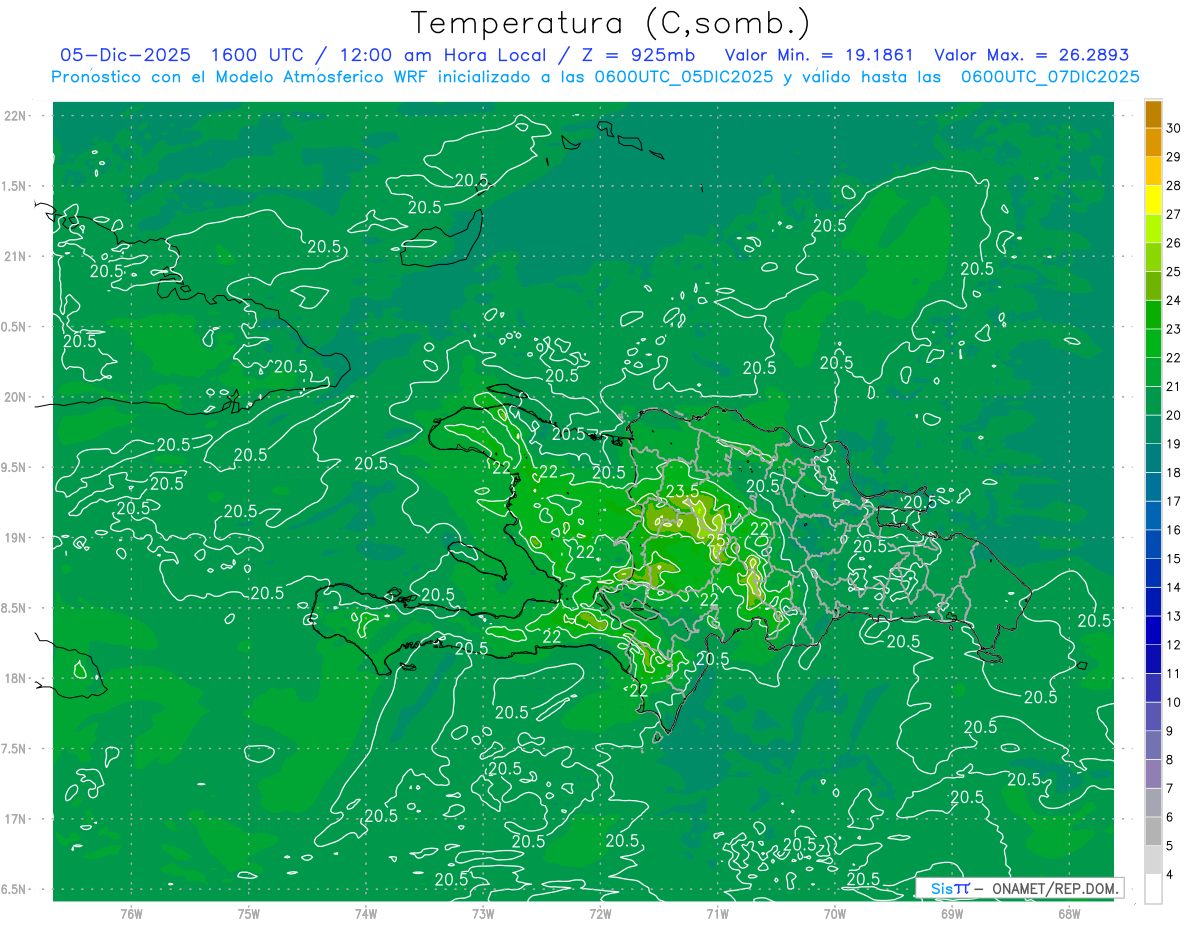
Task: Click the color scale swatch between 25 and 26
Action: coord(1153,257)
